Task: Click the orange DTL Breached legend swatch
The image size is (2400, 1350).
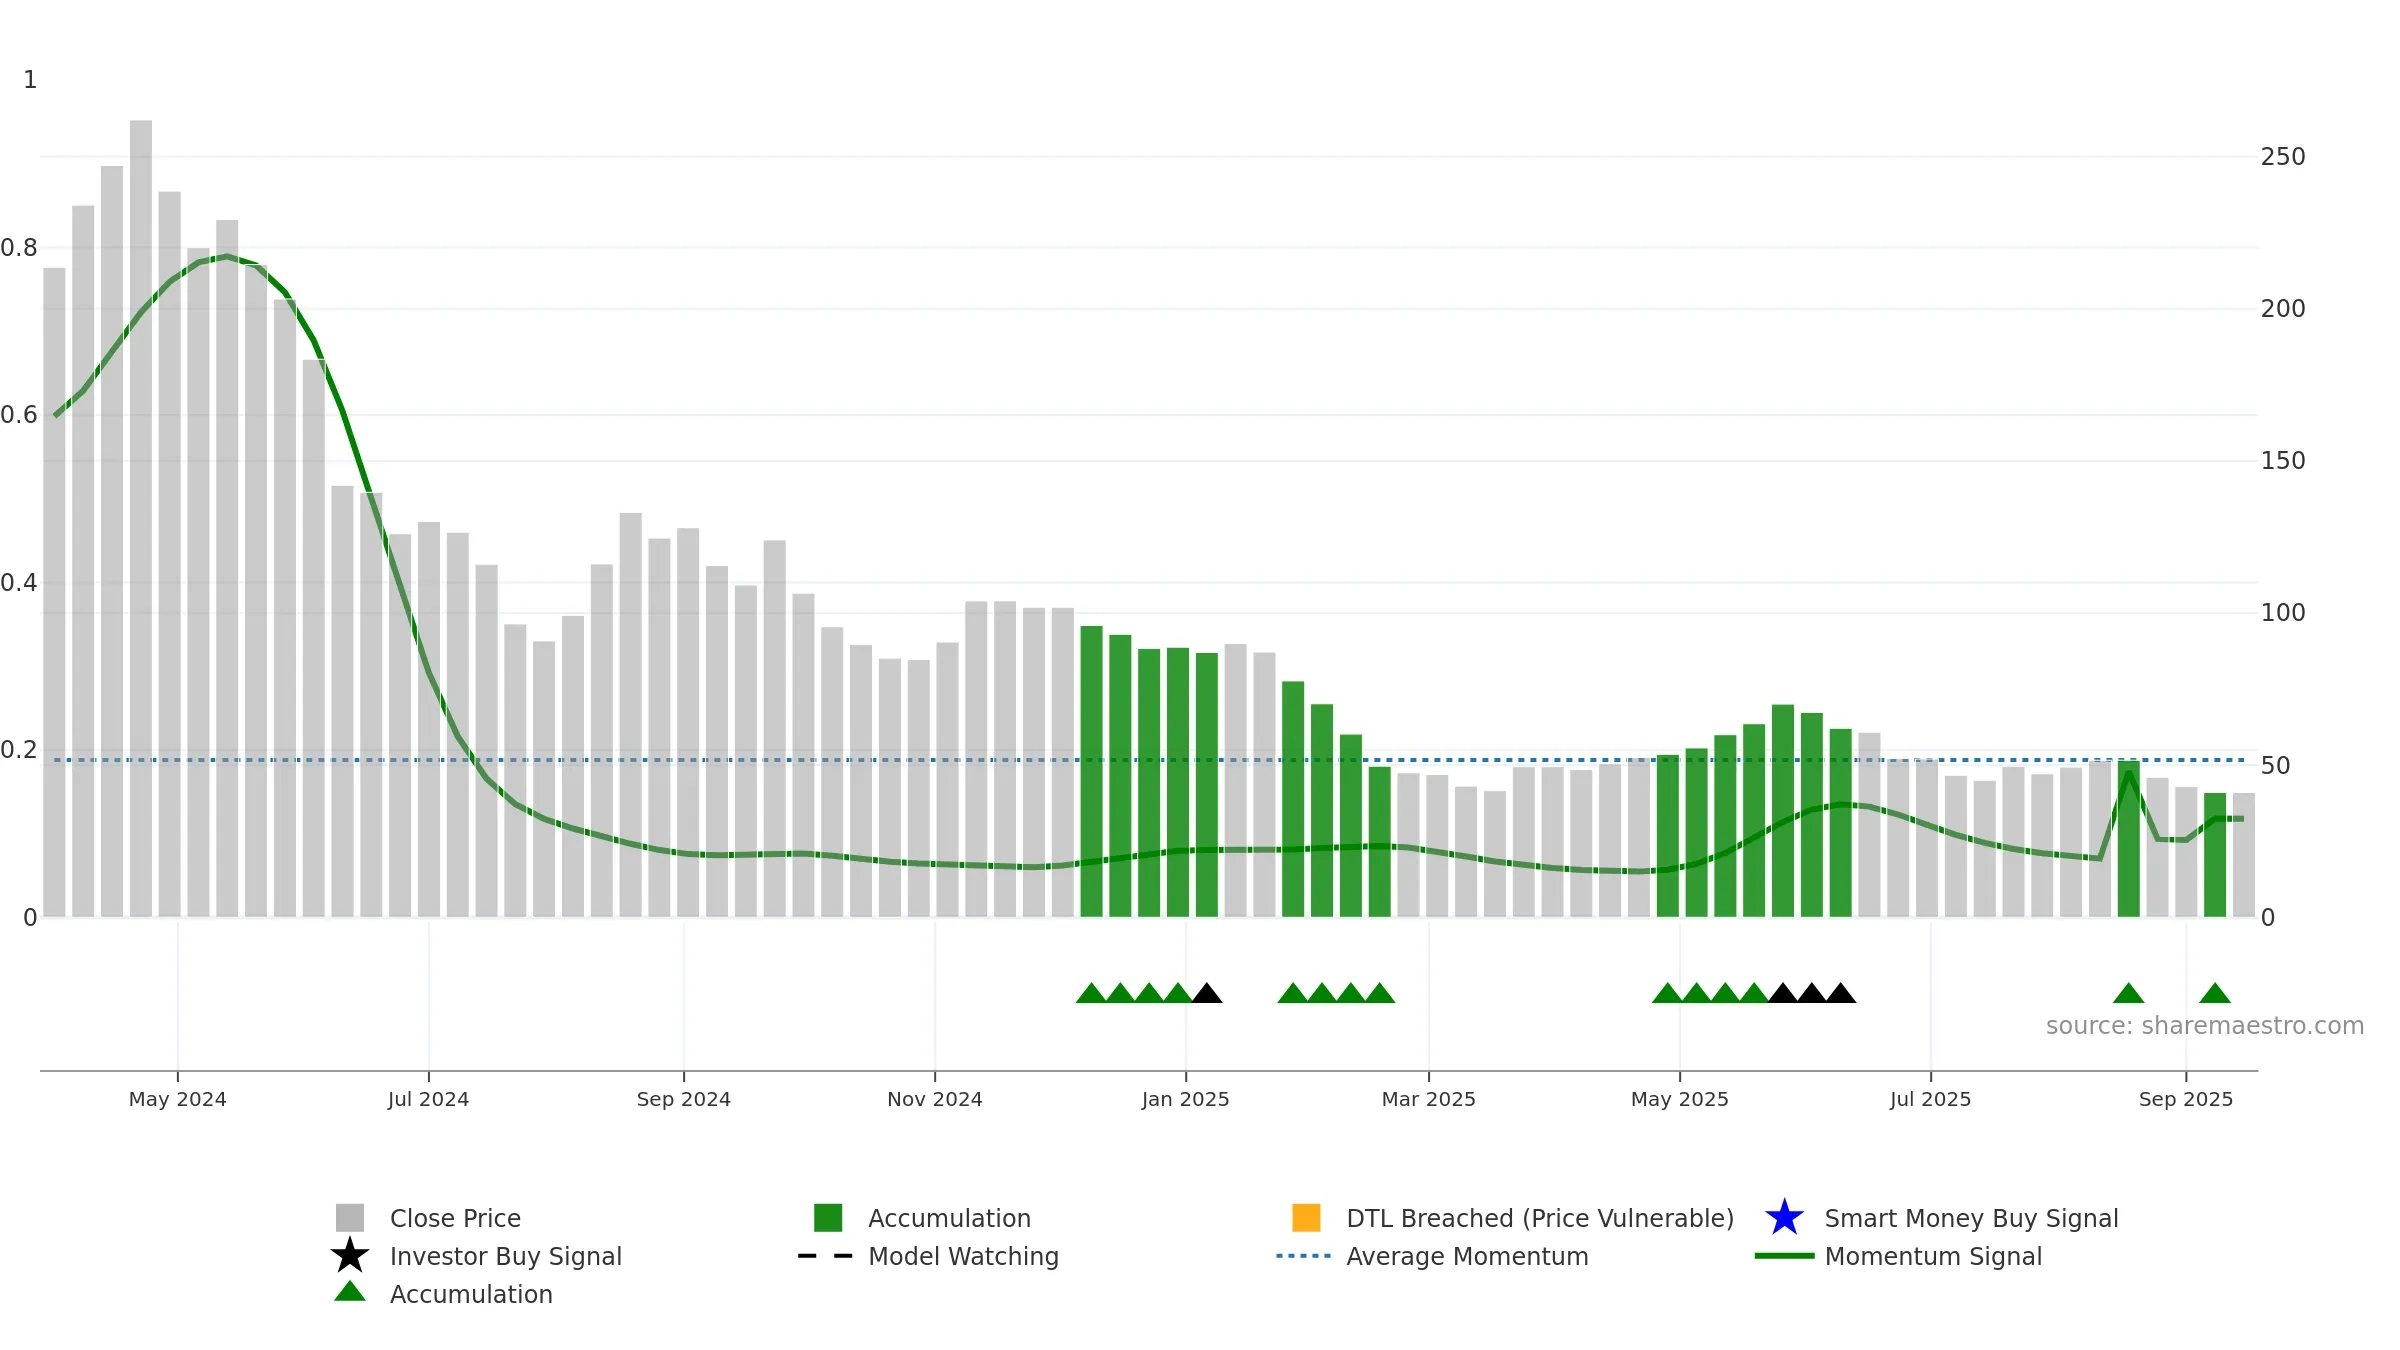Action: tap(1306, 1218)
